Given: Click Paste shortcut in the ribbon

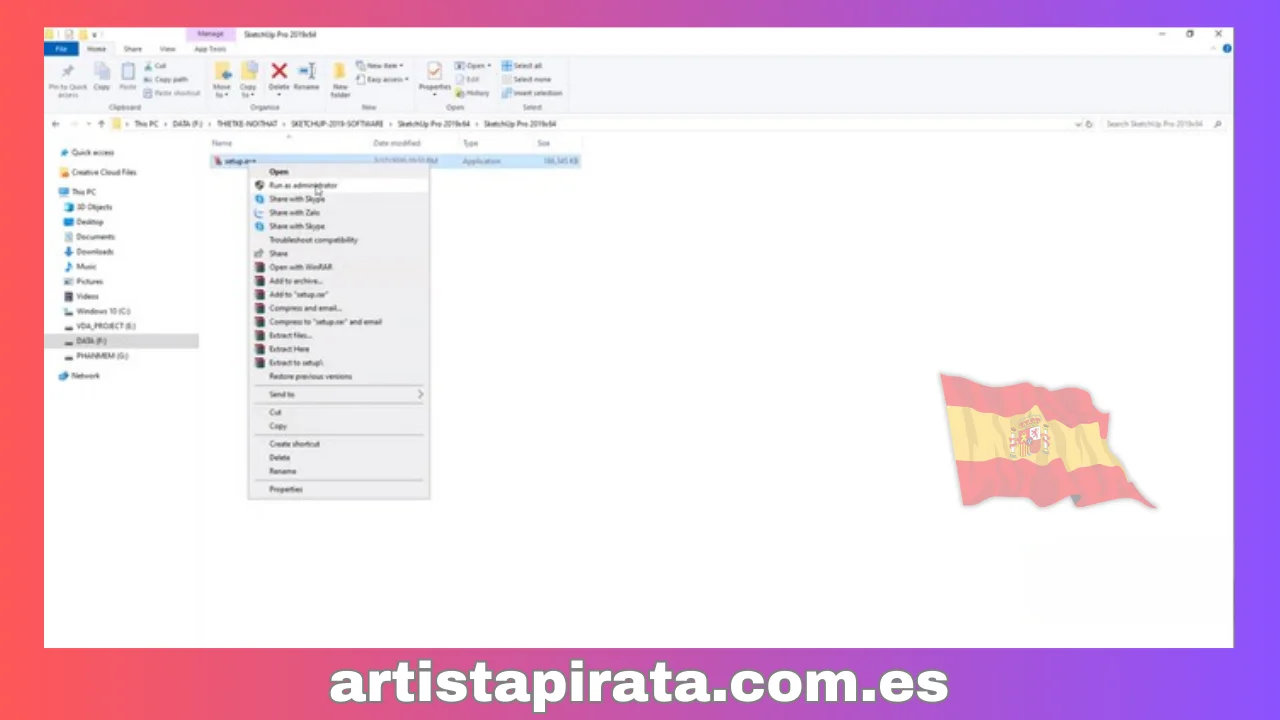Looking at the screenshot, I should tap(171, 93).
